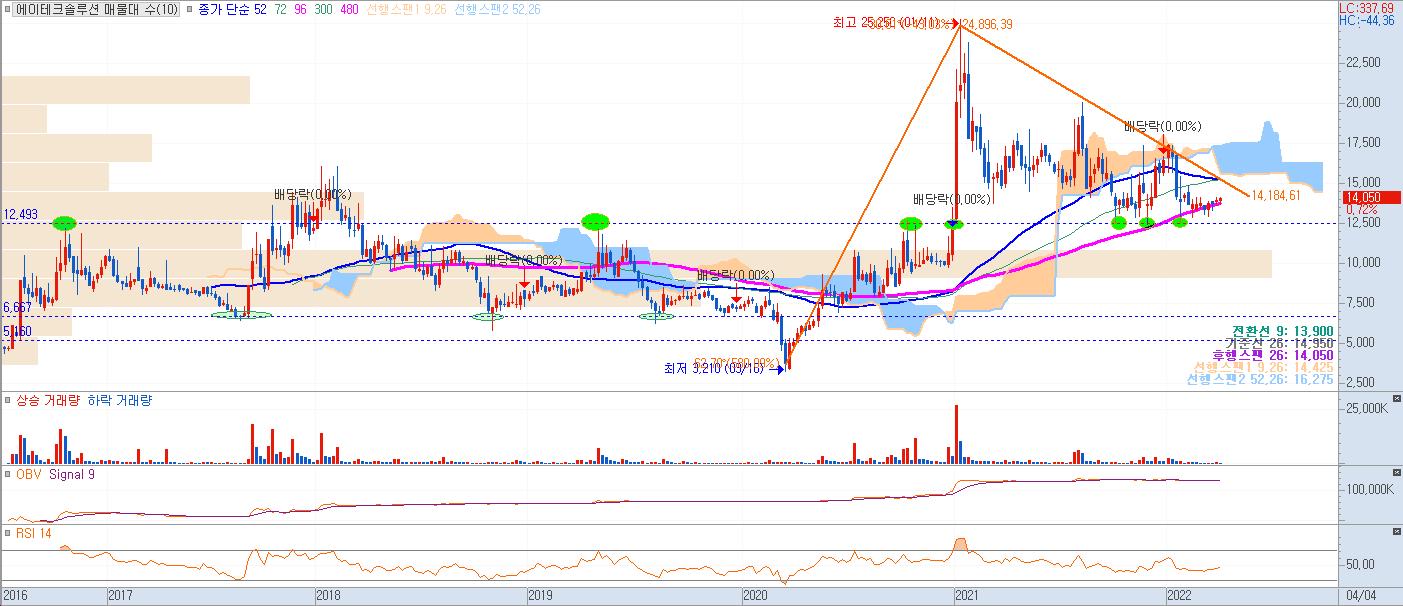Click the 04/04 date label
Screen dimensions: 1403x606
[x=1359, y=595]
